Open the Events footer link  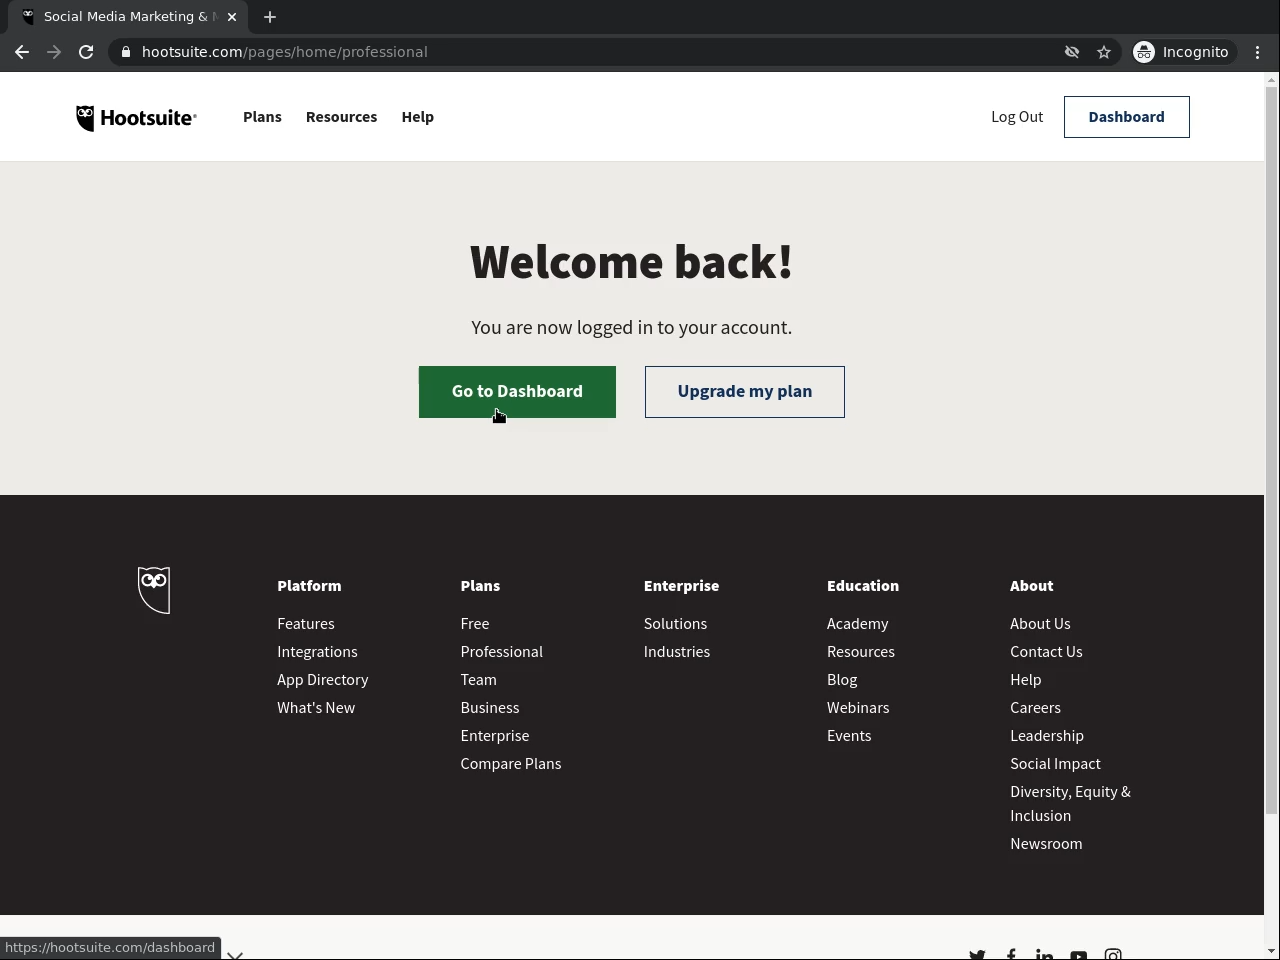click(849, 735)
